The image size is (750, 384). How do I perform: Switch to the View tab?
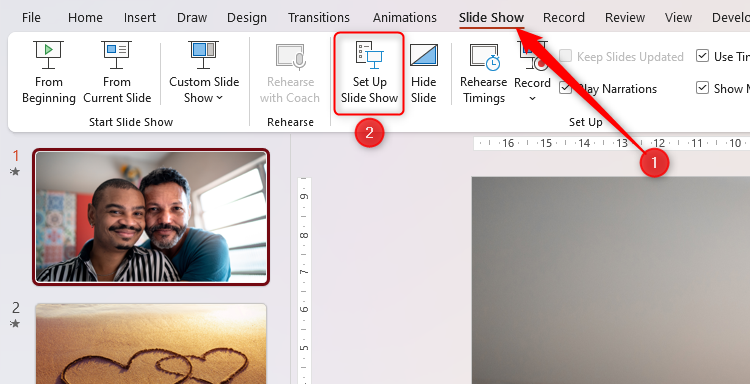[678, 18]
